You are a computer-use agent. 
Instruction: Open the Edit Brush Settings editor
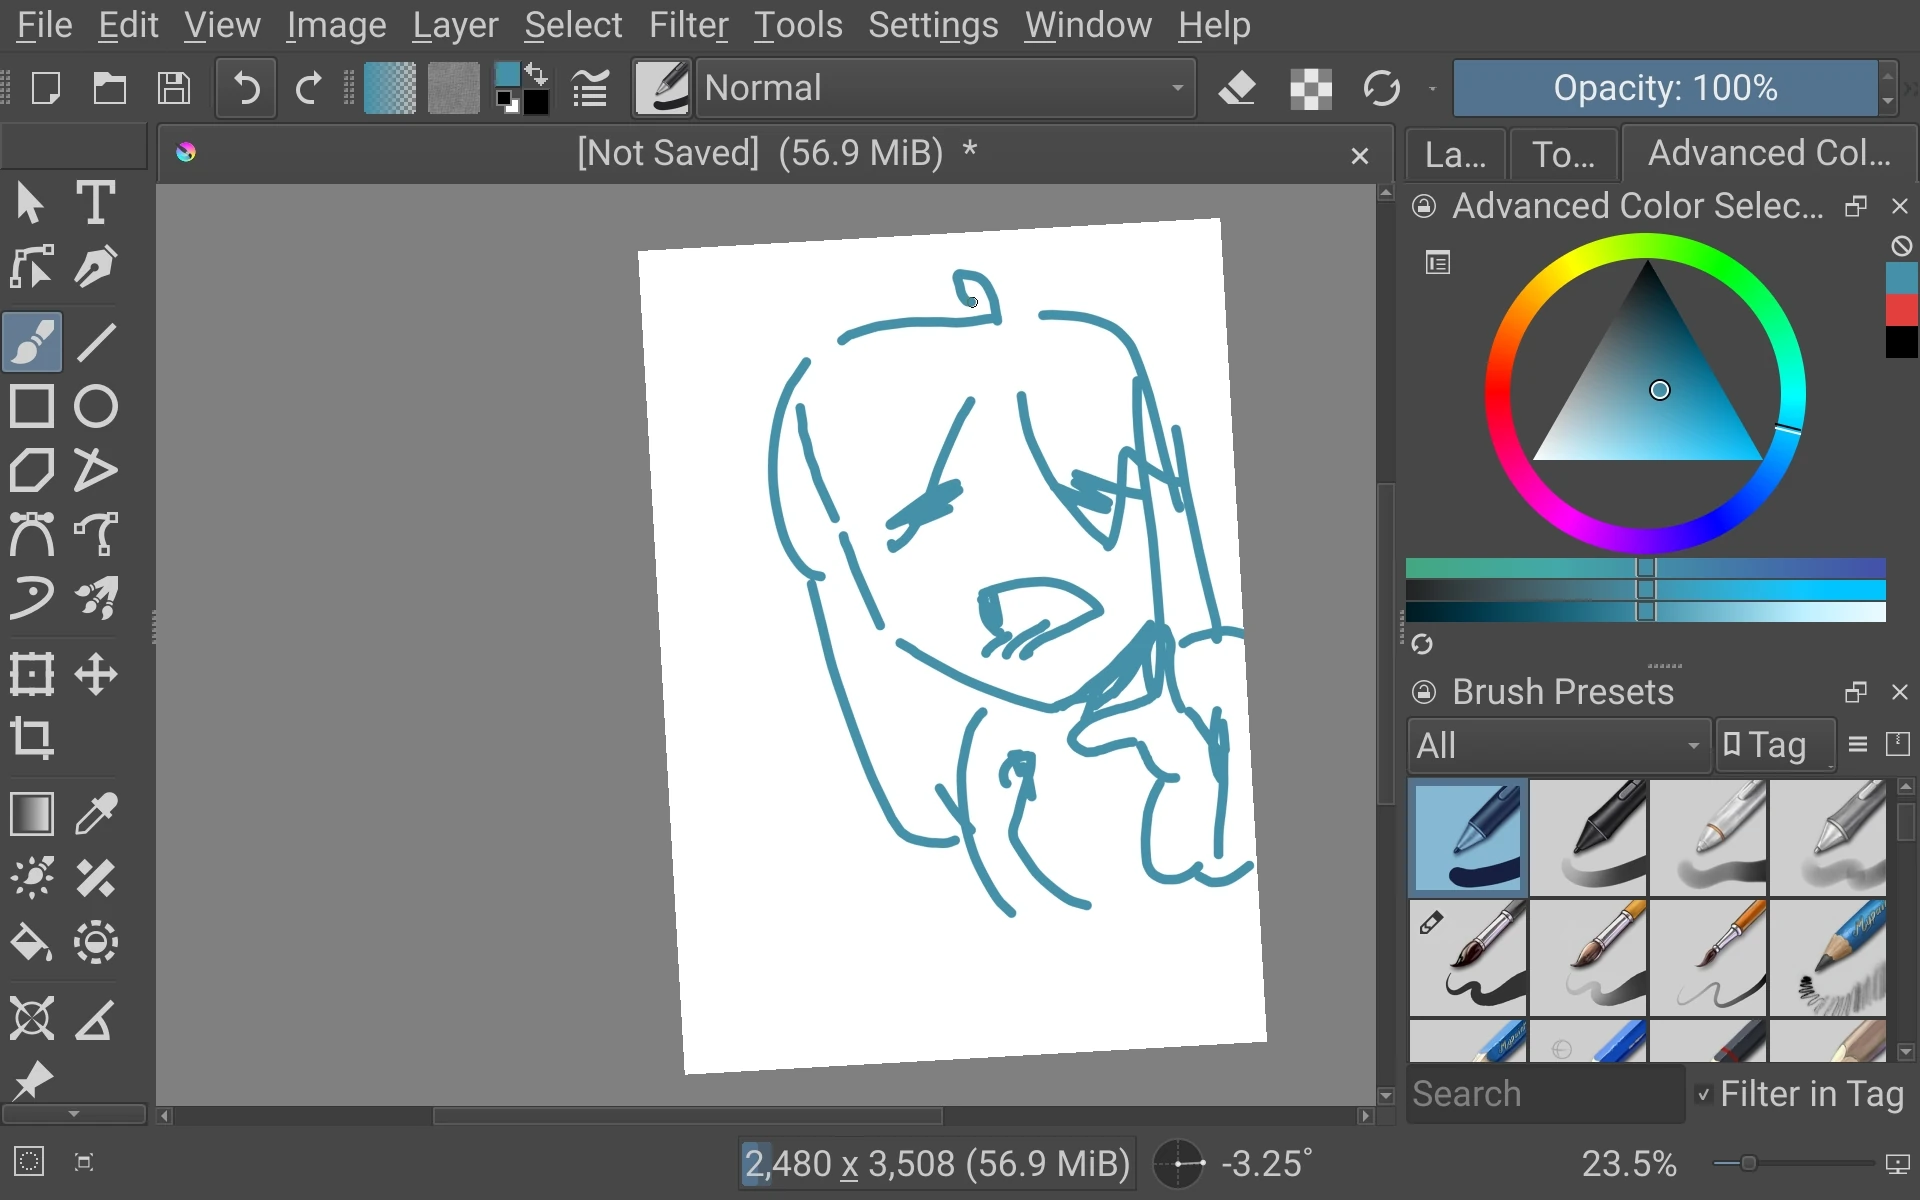[591, 88]
